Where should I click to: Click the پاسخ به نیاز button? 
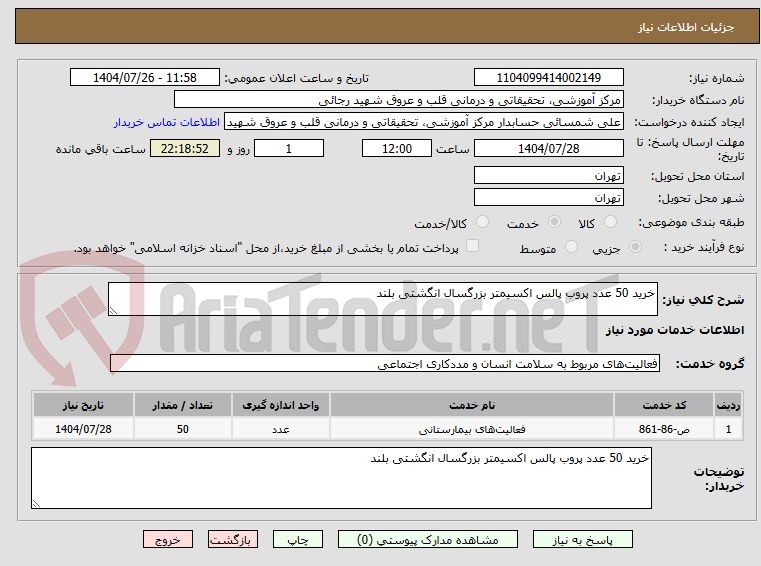(x=582, y=540)
